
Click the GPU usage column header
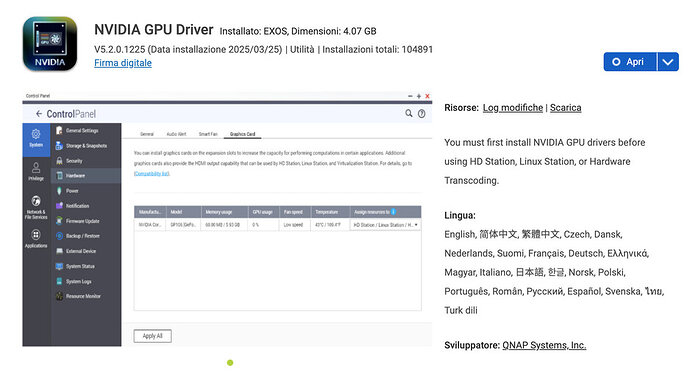coord(264,212)
